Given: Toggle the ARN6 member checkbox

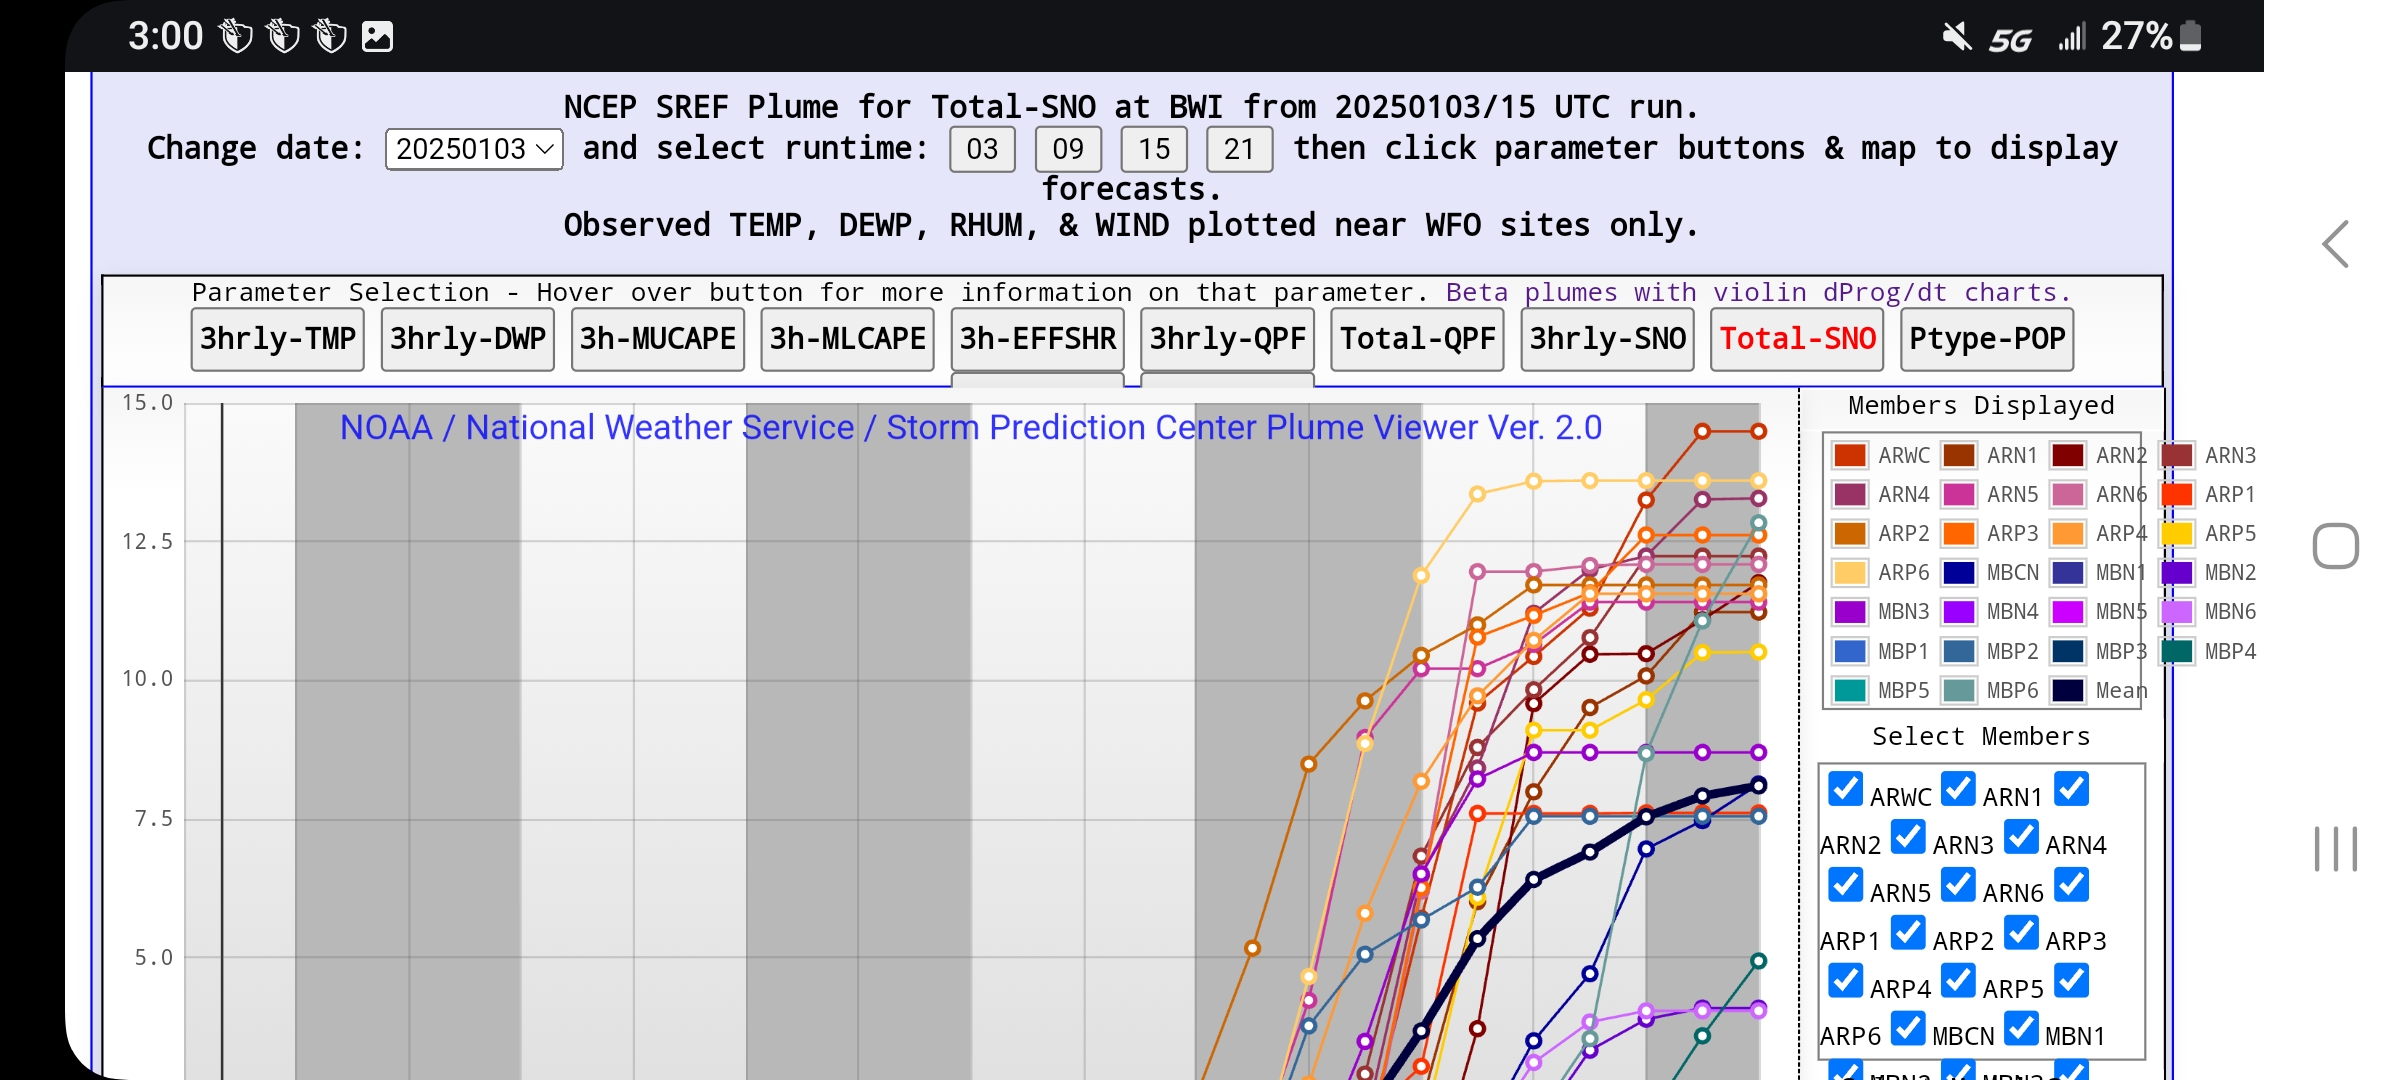Looking at the screenshot, I should (1959, 885).
